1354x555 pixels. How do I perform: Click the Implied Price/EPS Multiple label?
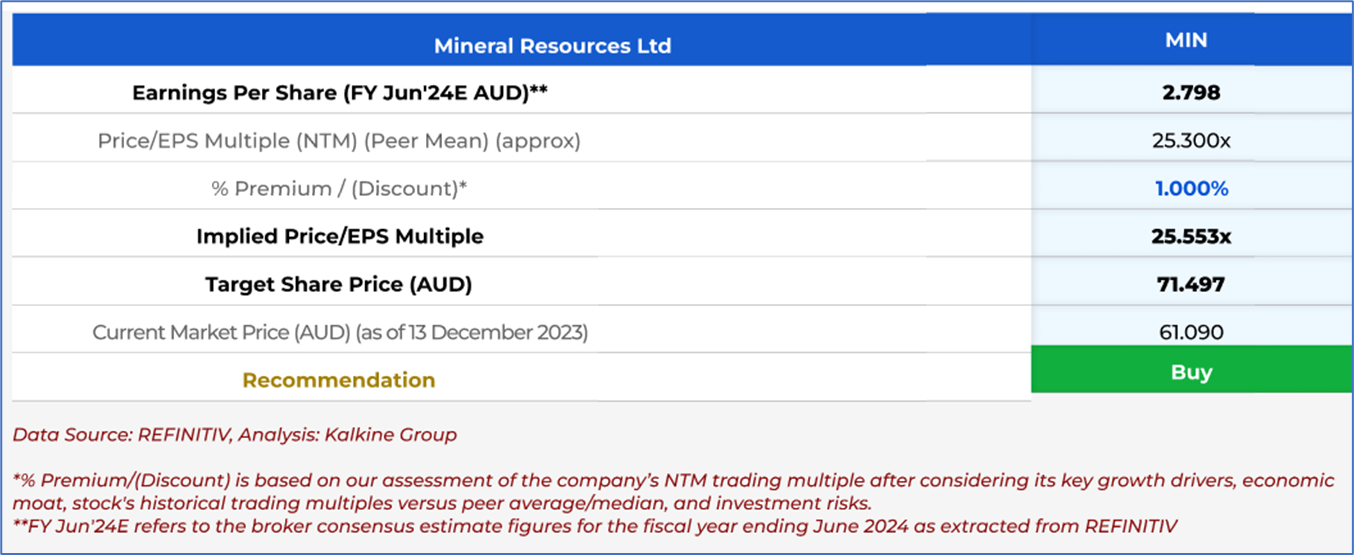[x=340, y=237]
